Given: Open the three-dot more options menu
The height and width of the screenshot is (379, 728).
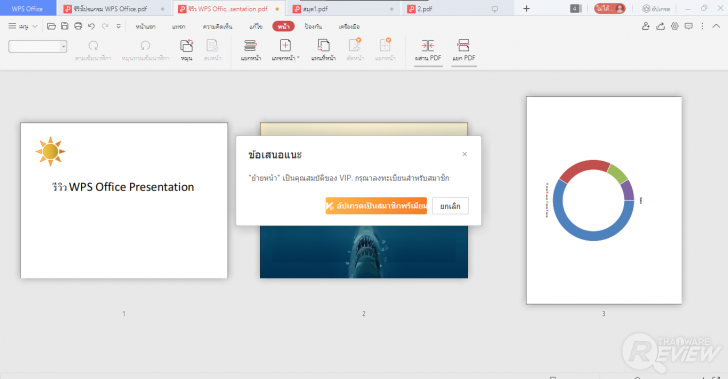Looking at the screenshot, I should point(702,26).
